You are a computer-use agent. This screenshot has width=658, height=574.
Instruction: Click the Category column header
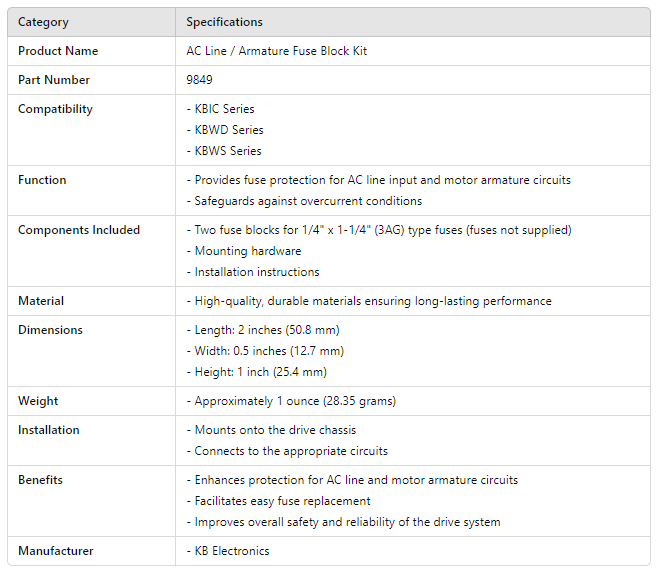[x=43, y=22]
